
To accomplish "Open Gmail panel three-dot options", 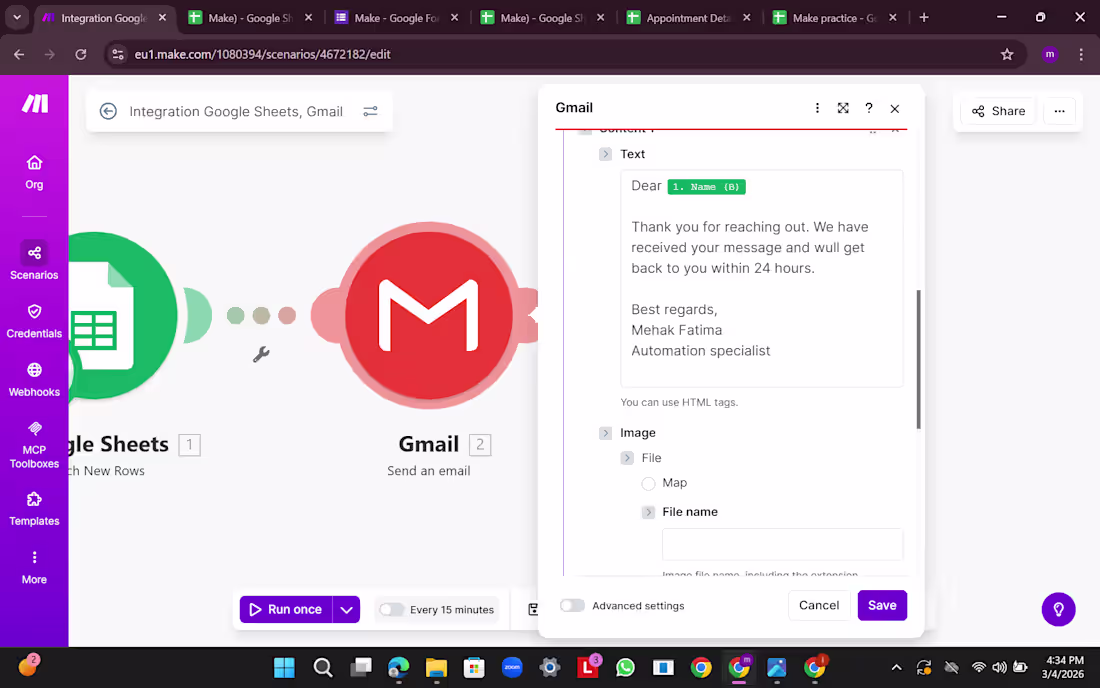I will coord(817,108).
